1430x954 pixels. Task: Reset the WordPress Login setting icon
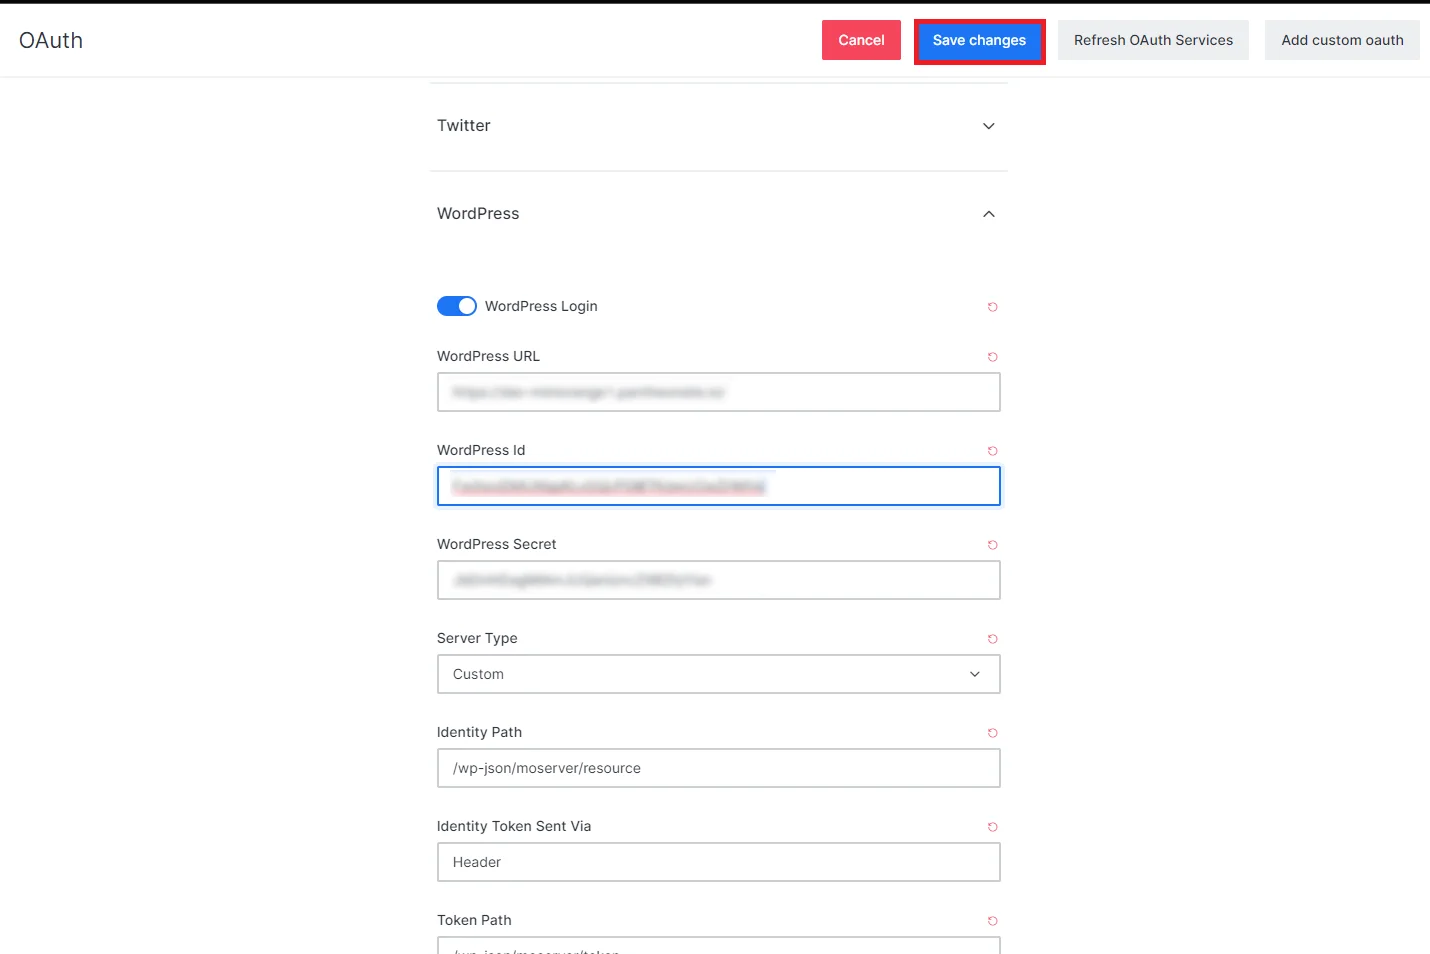click(993, 307)
